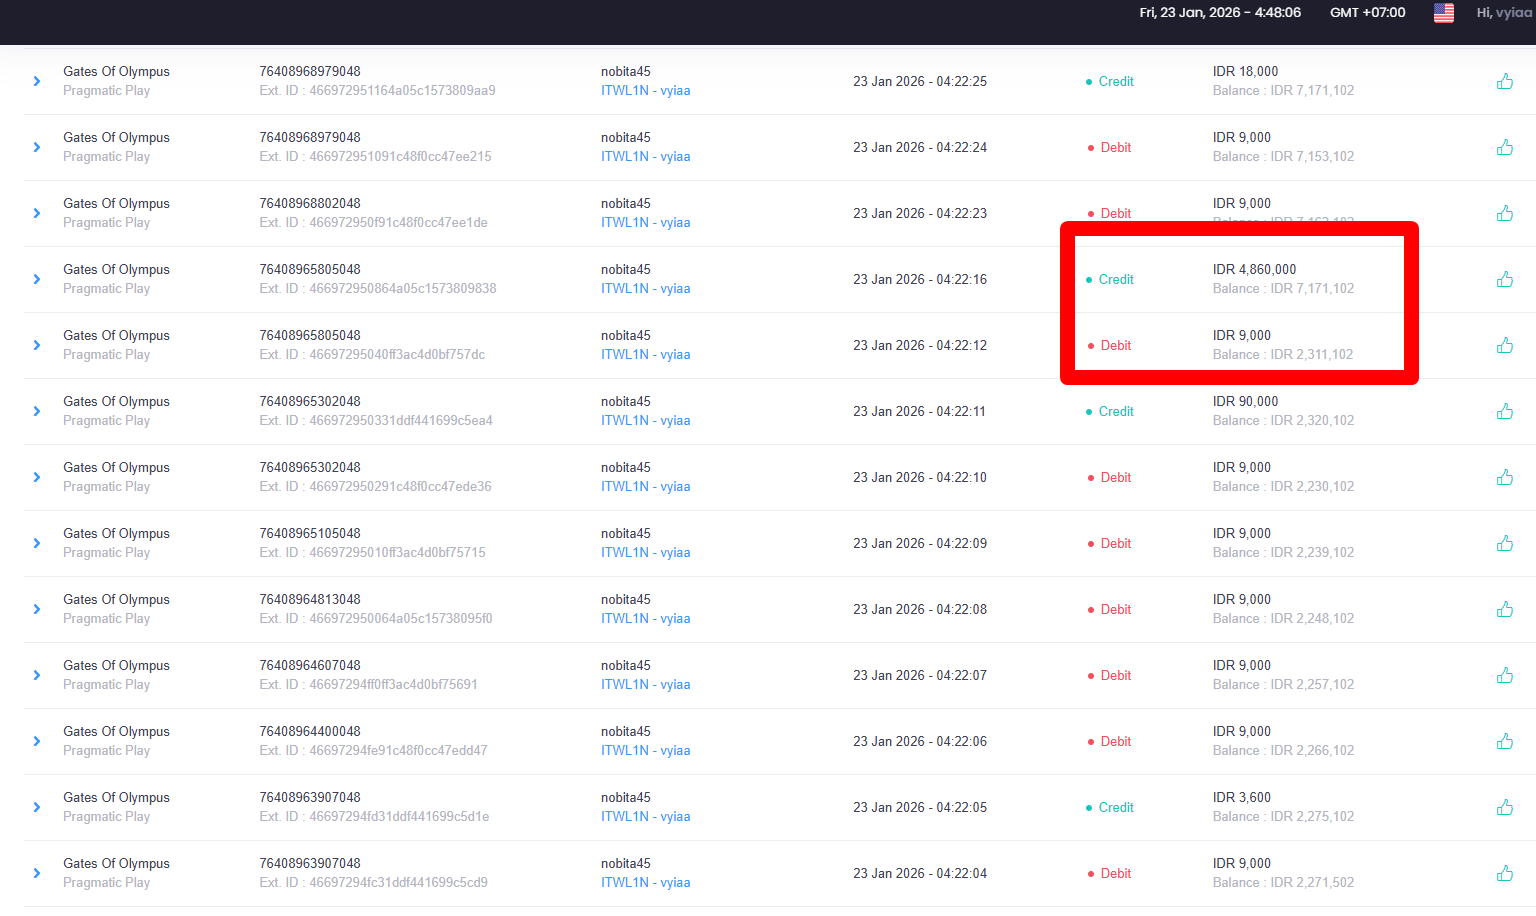This screenshot has width=1536, height=916.
Task: Click thumbs-up icon for 04:22:25 transaction
Action: point(1505,81)
